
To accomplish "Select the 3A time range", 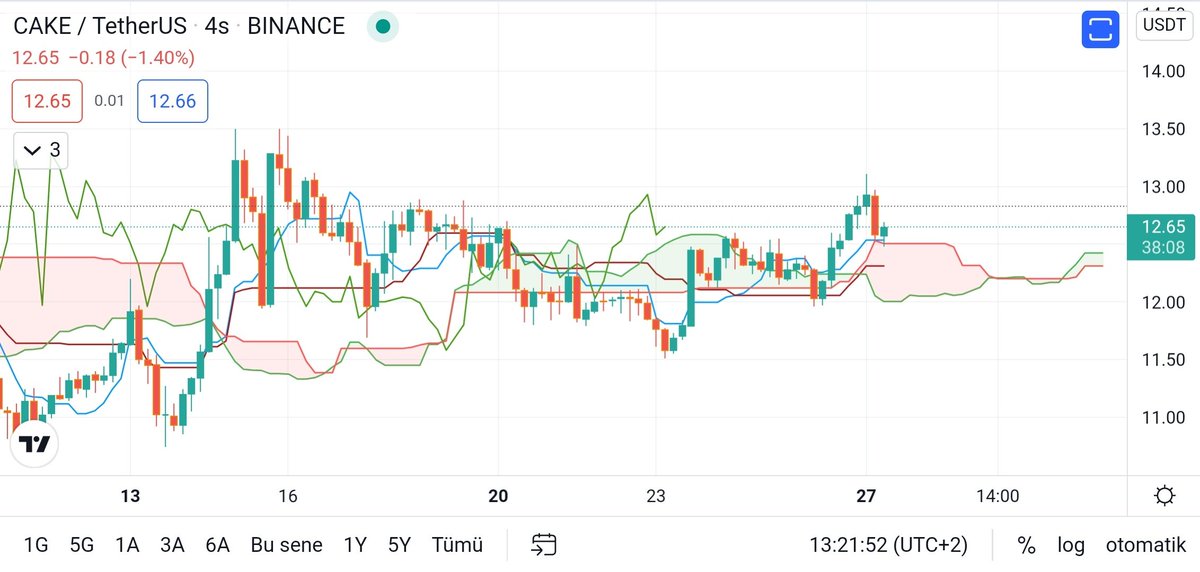I will pos(172,545).
